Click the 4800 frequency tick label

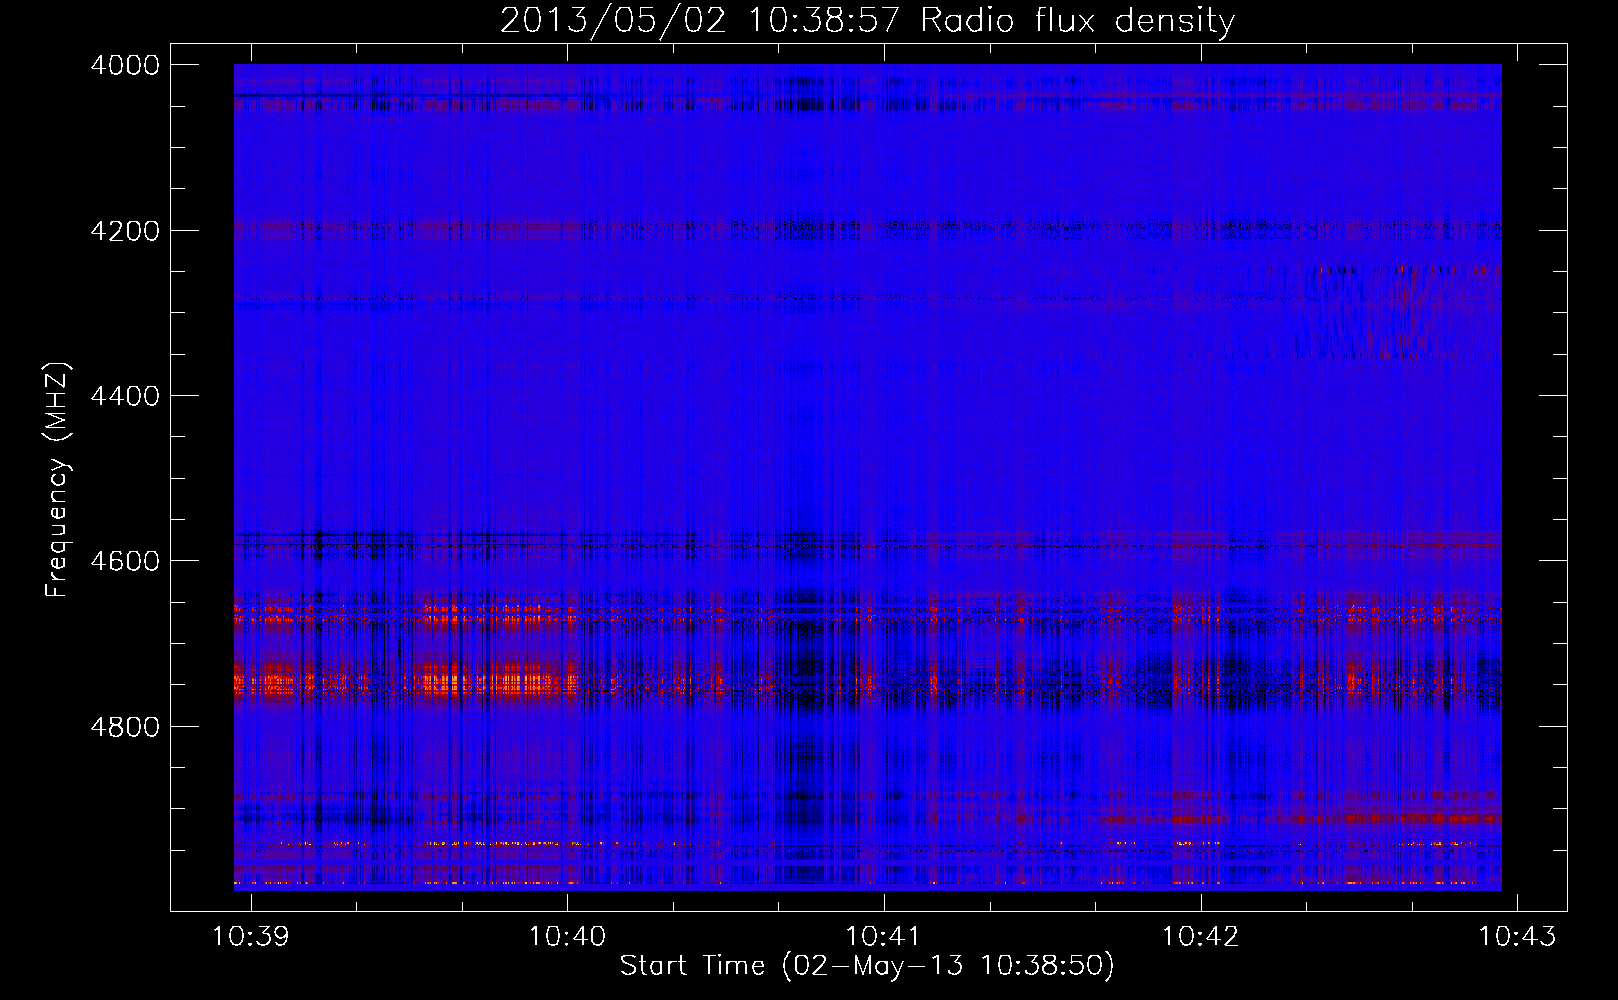pos(125,727)
